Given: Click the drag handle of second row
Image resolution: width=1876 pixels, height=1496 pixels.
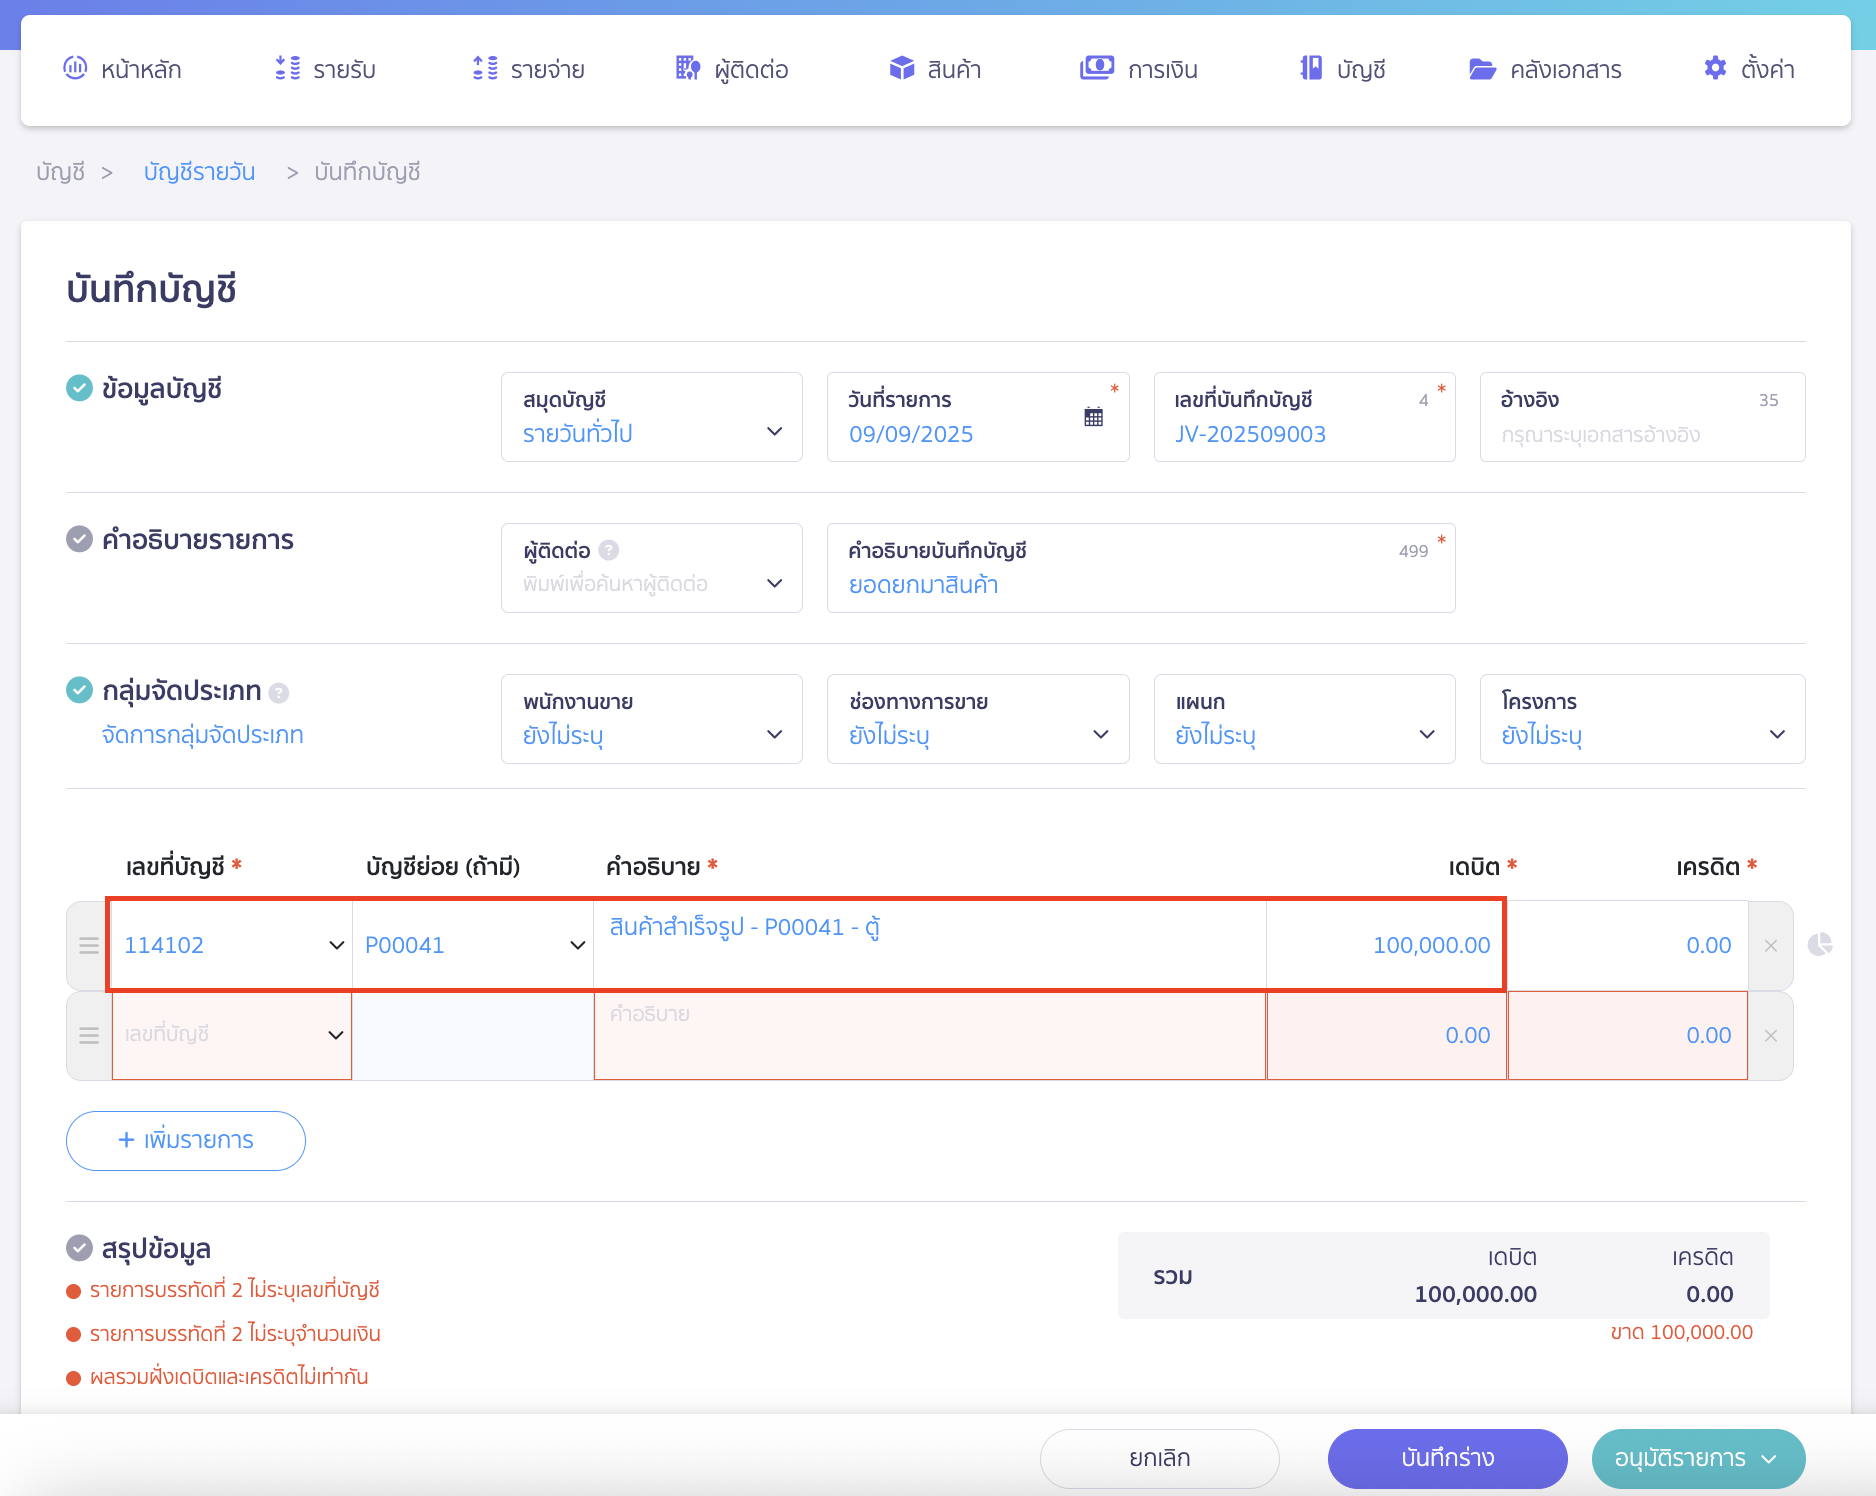Looking at the screenshot, I should 89,1036.
